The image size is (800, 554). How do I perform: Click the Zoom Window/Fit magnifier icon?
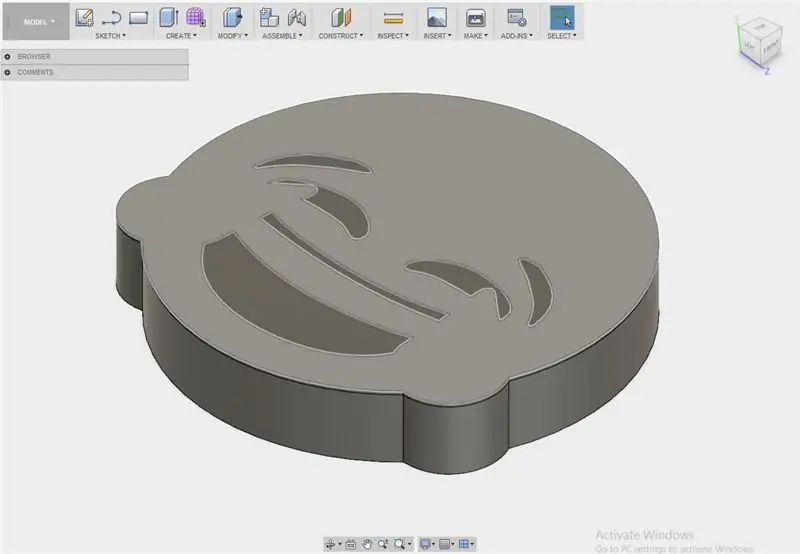[x=399, y=544]
